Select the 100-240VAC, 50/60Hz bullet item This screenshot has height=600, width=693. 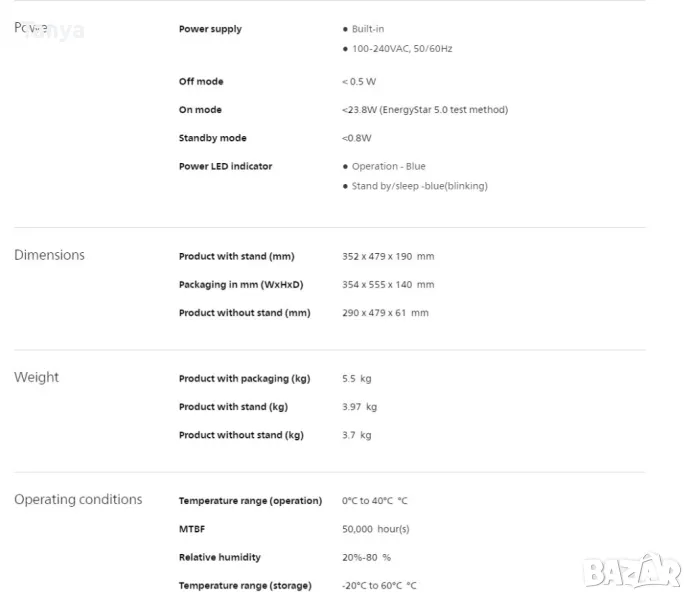click(x=401, y=48)
